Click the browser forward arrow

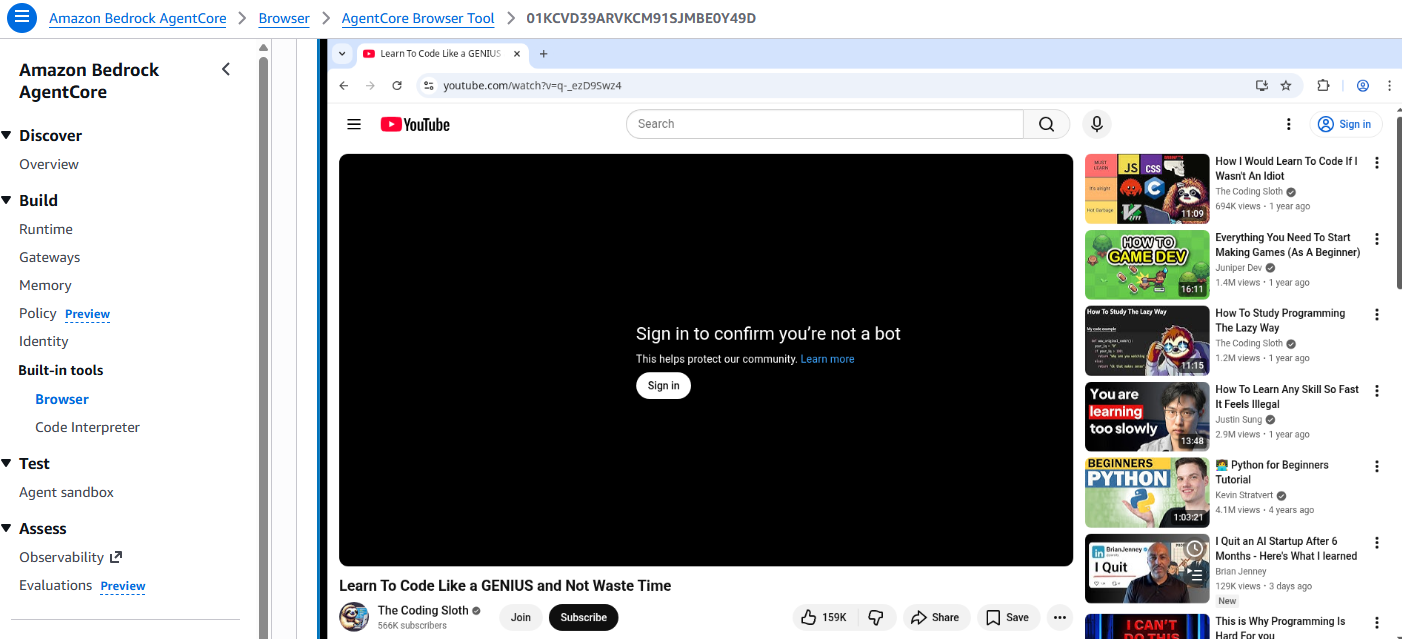pyautogui.click(x=370, y=86)
